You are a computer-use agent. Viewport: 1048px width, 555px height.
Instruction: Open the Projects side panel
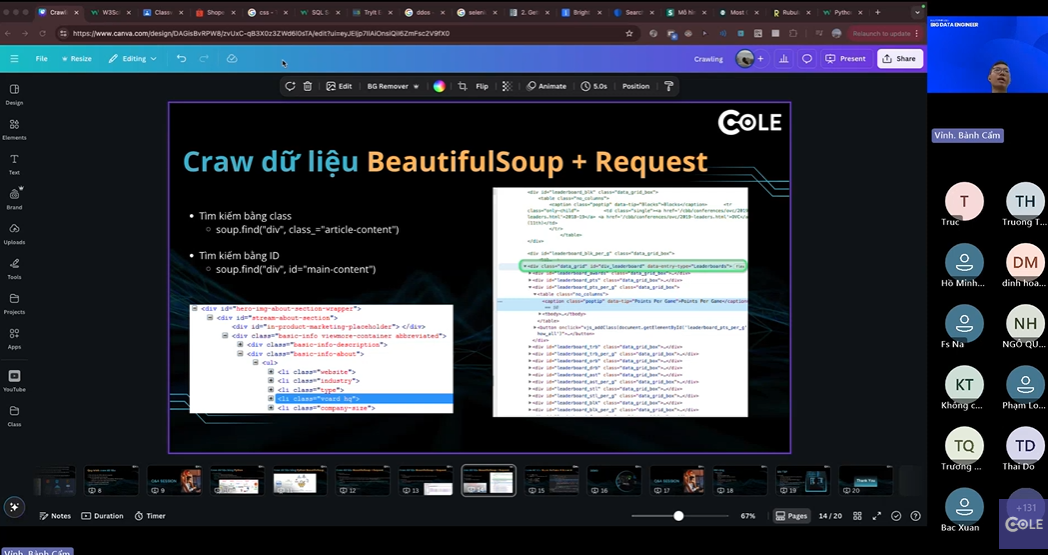14,304
